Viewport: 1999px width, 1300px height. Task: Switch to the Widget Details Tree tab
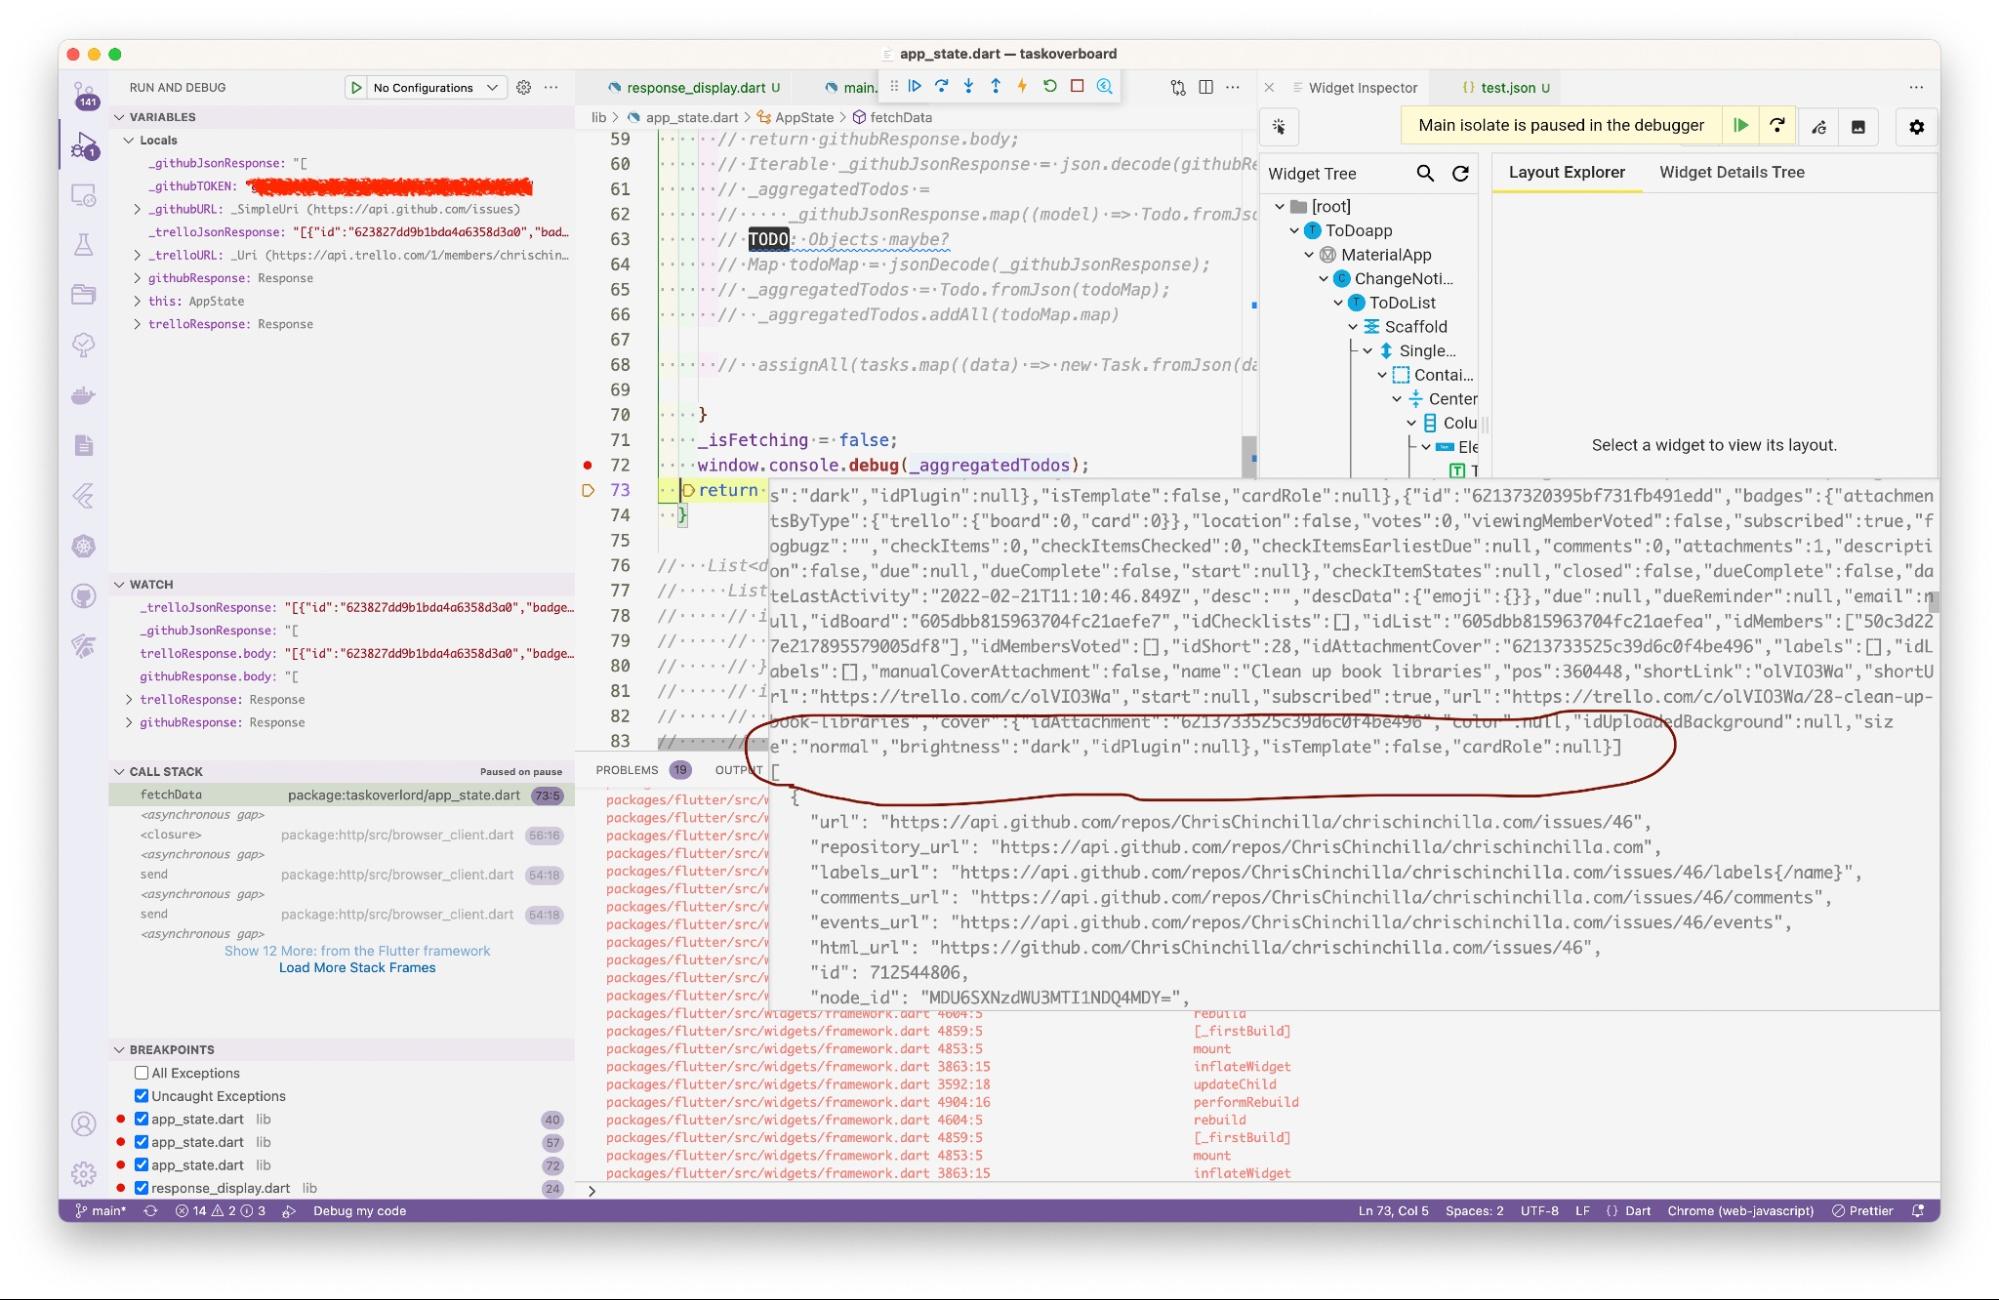click(1731, 172)
